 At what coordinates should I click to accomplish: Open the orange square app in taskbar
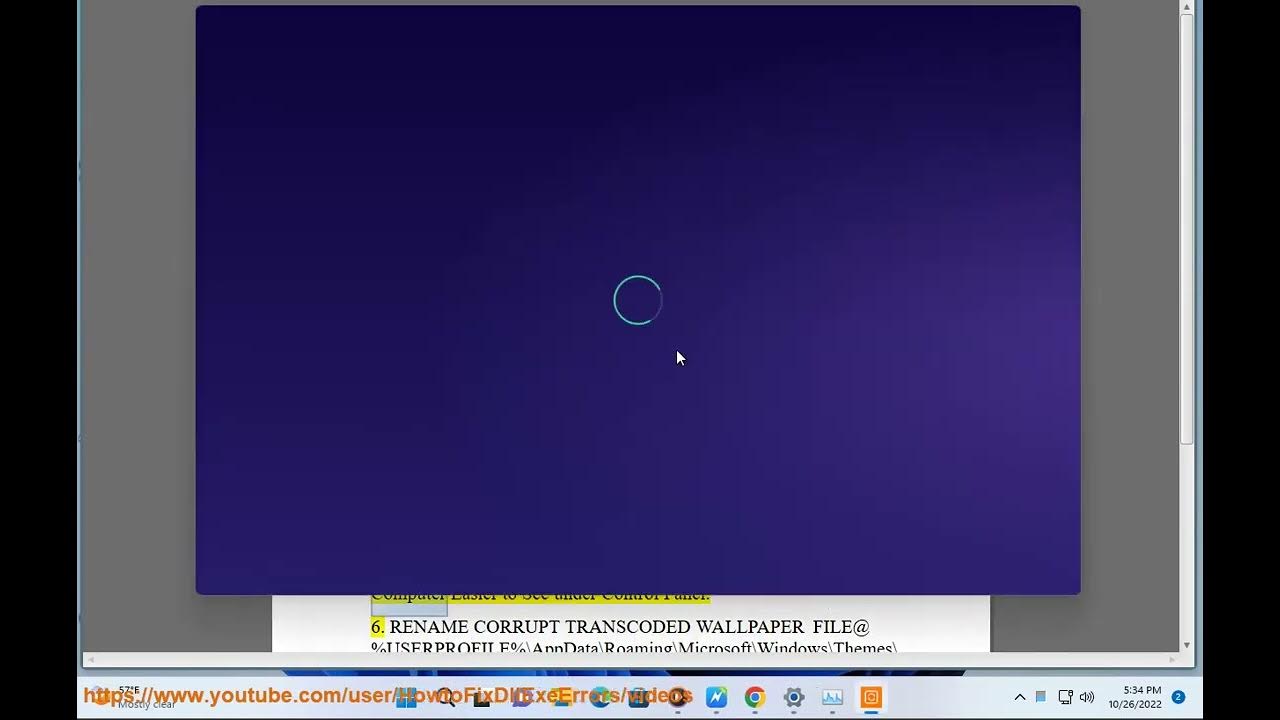(871, 697)
